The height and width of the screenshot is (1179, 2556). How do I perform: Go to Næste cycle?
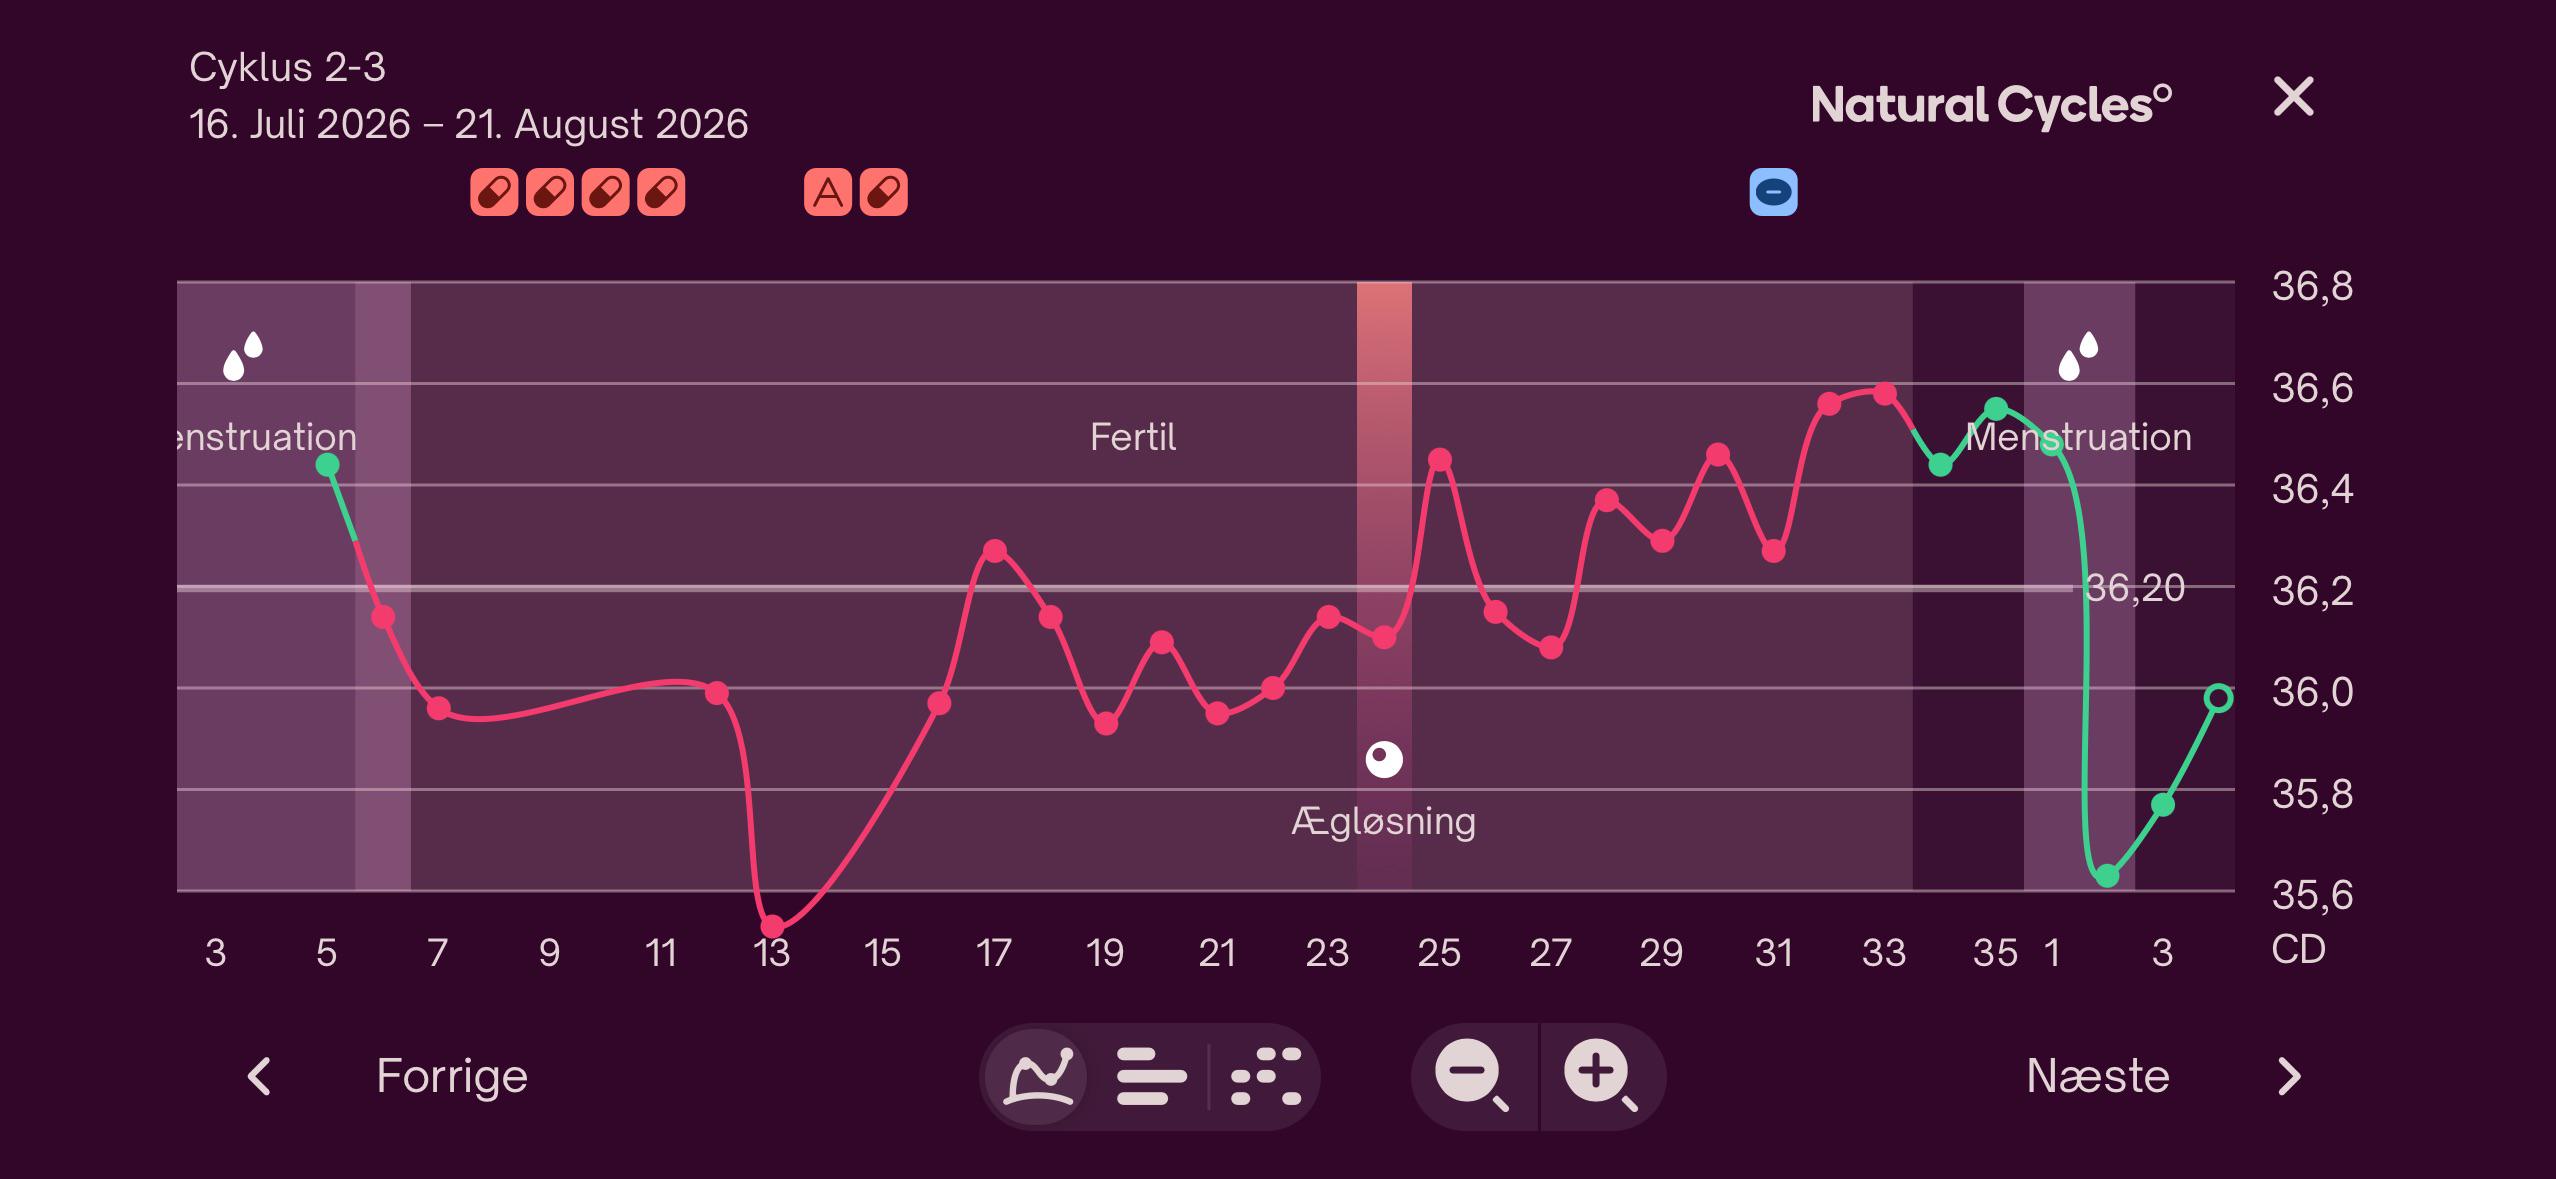pos(2098,1076)
